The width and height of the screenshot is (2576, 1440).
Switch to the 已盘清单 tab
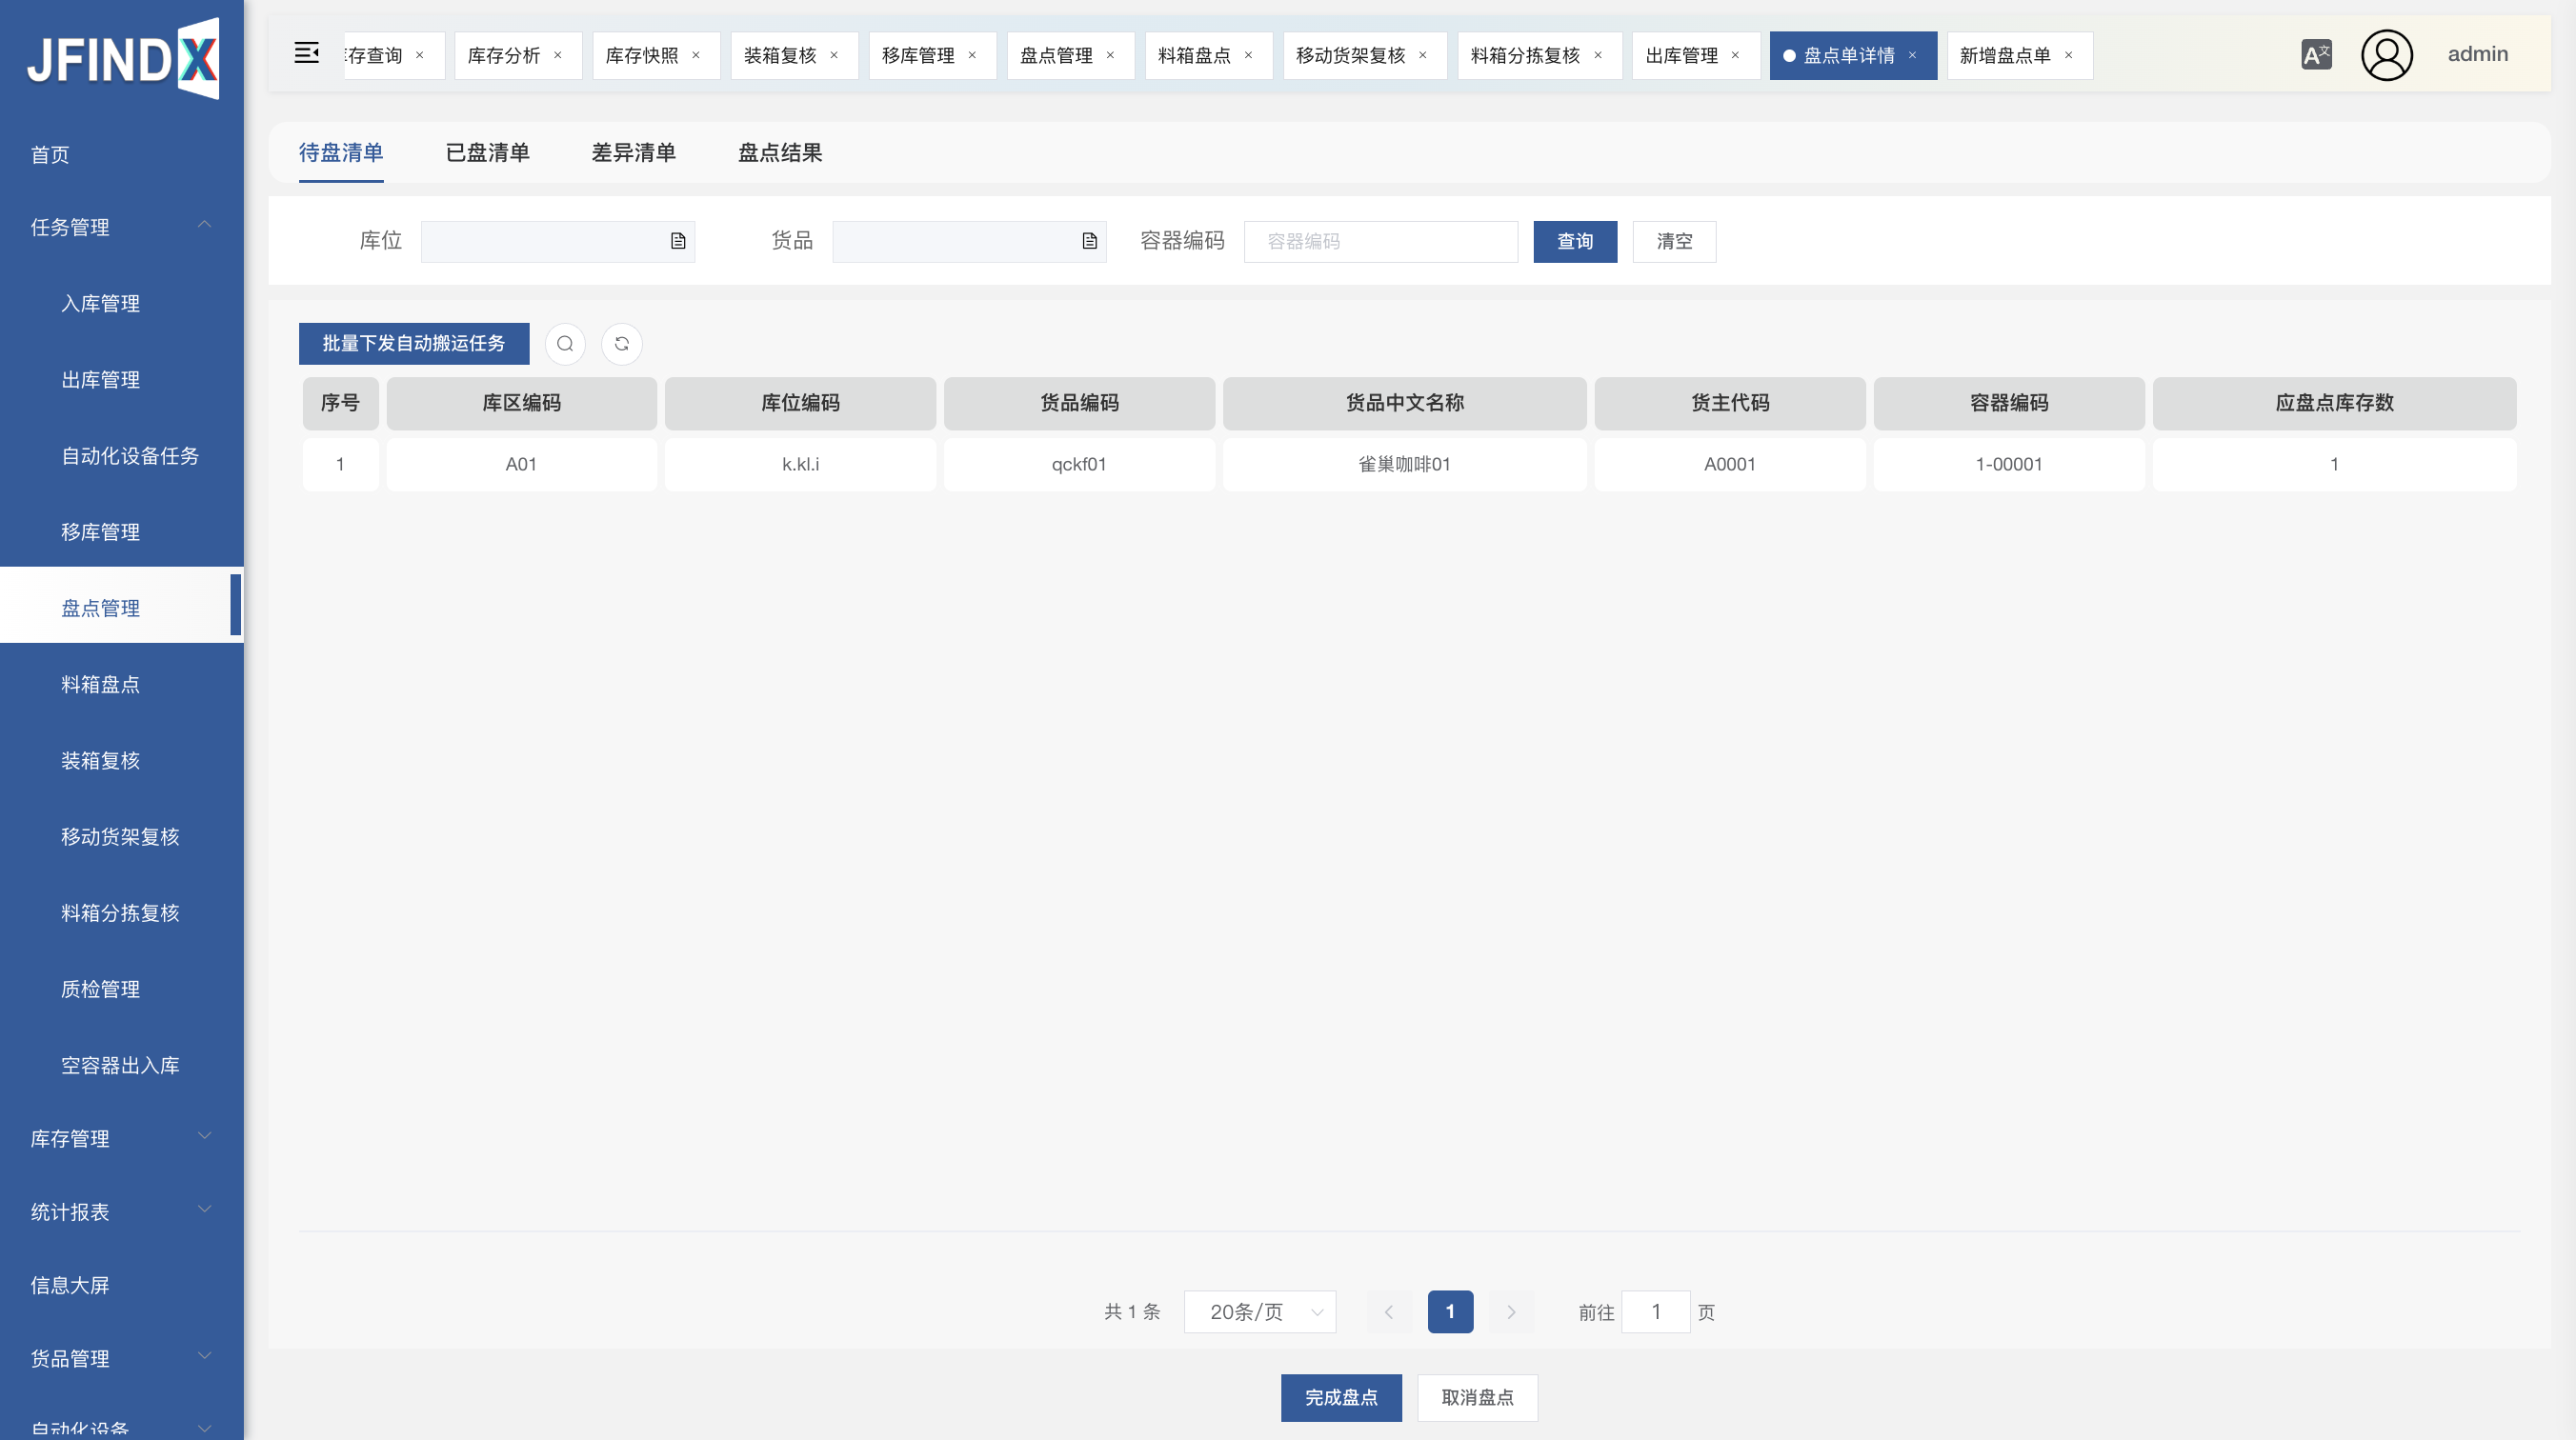487,153
